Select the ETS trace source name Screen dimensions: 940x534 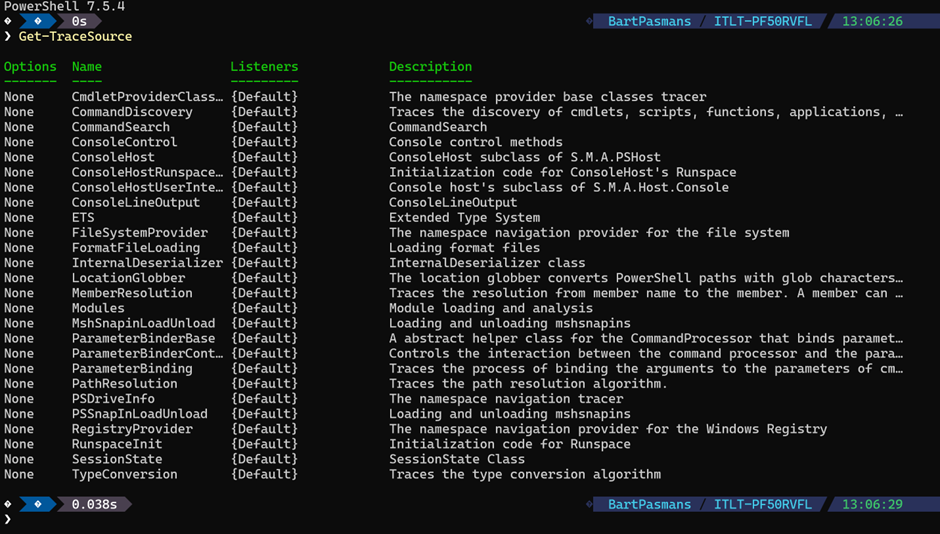[x=83, y=217]
